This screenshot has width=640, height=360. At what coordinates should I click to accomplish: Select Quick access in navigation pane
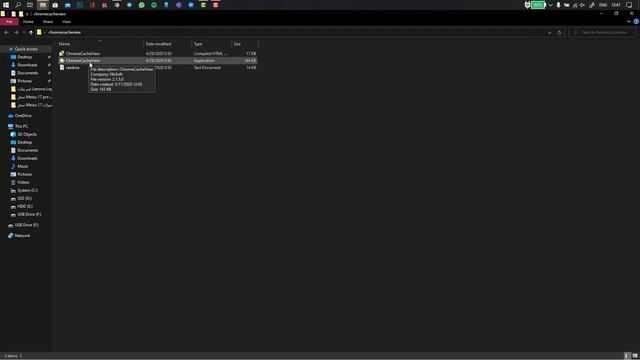point(26,49)
